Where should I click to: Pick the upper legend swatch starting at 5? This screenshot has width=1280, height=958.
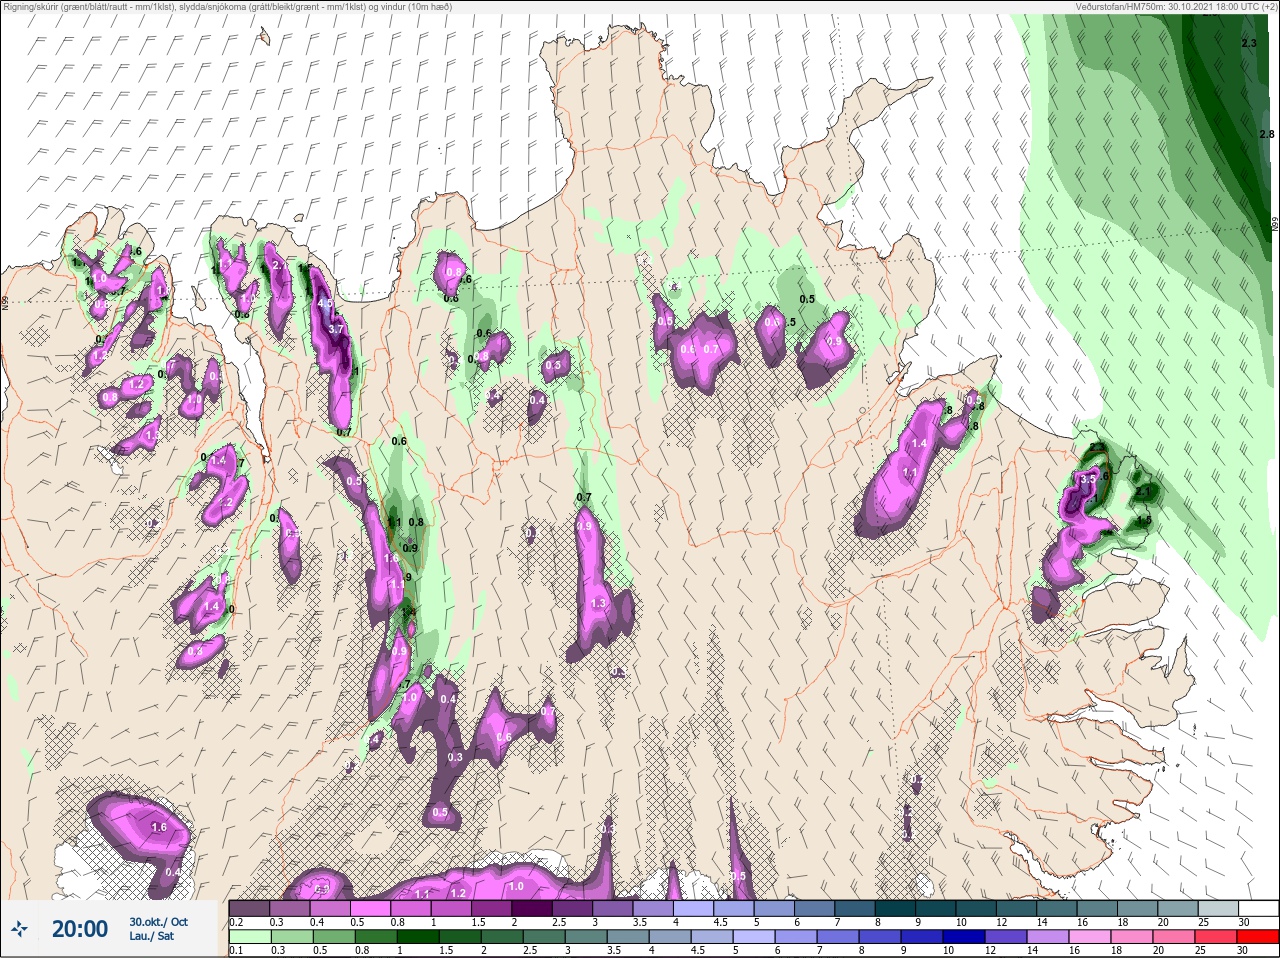coord(776,908)
